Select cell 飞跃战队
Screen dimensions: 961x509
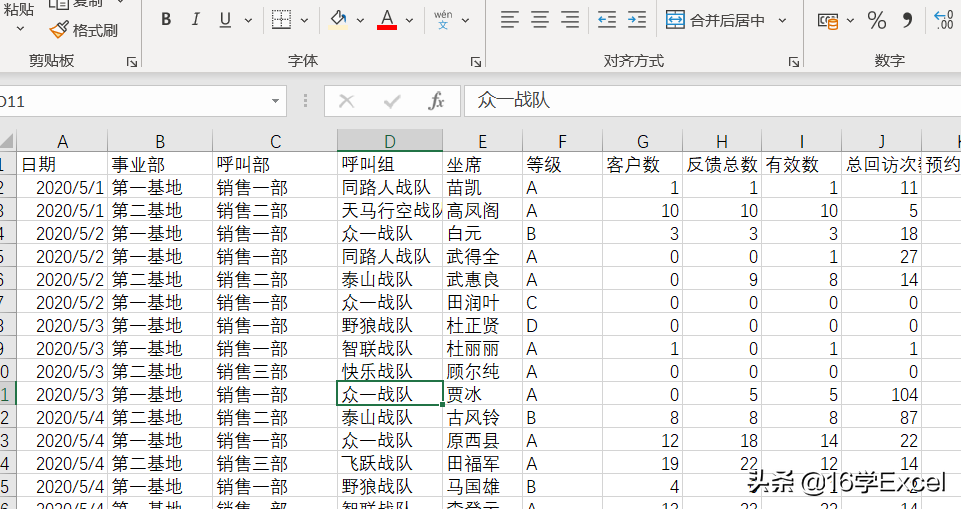point(390,464)
